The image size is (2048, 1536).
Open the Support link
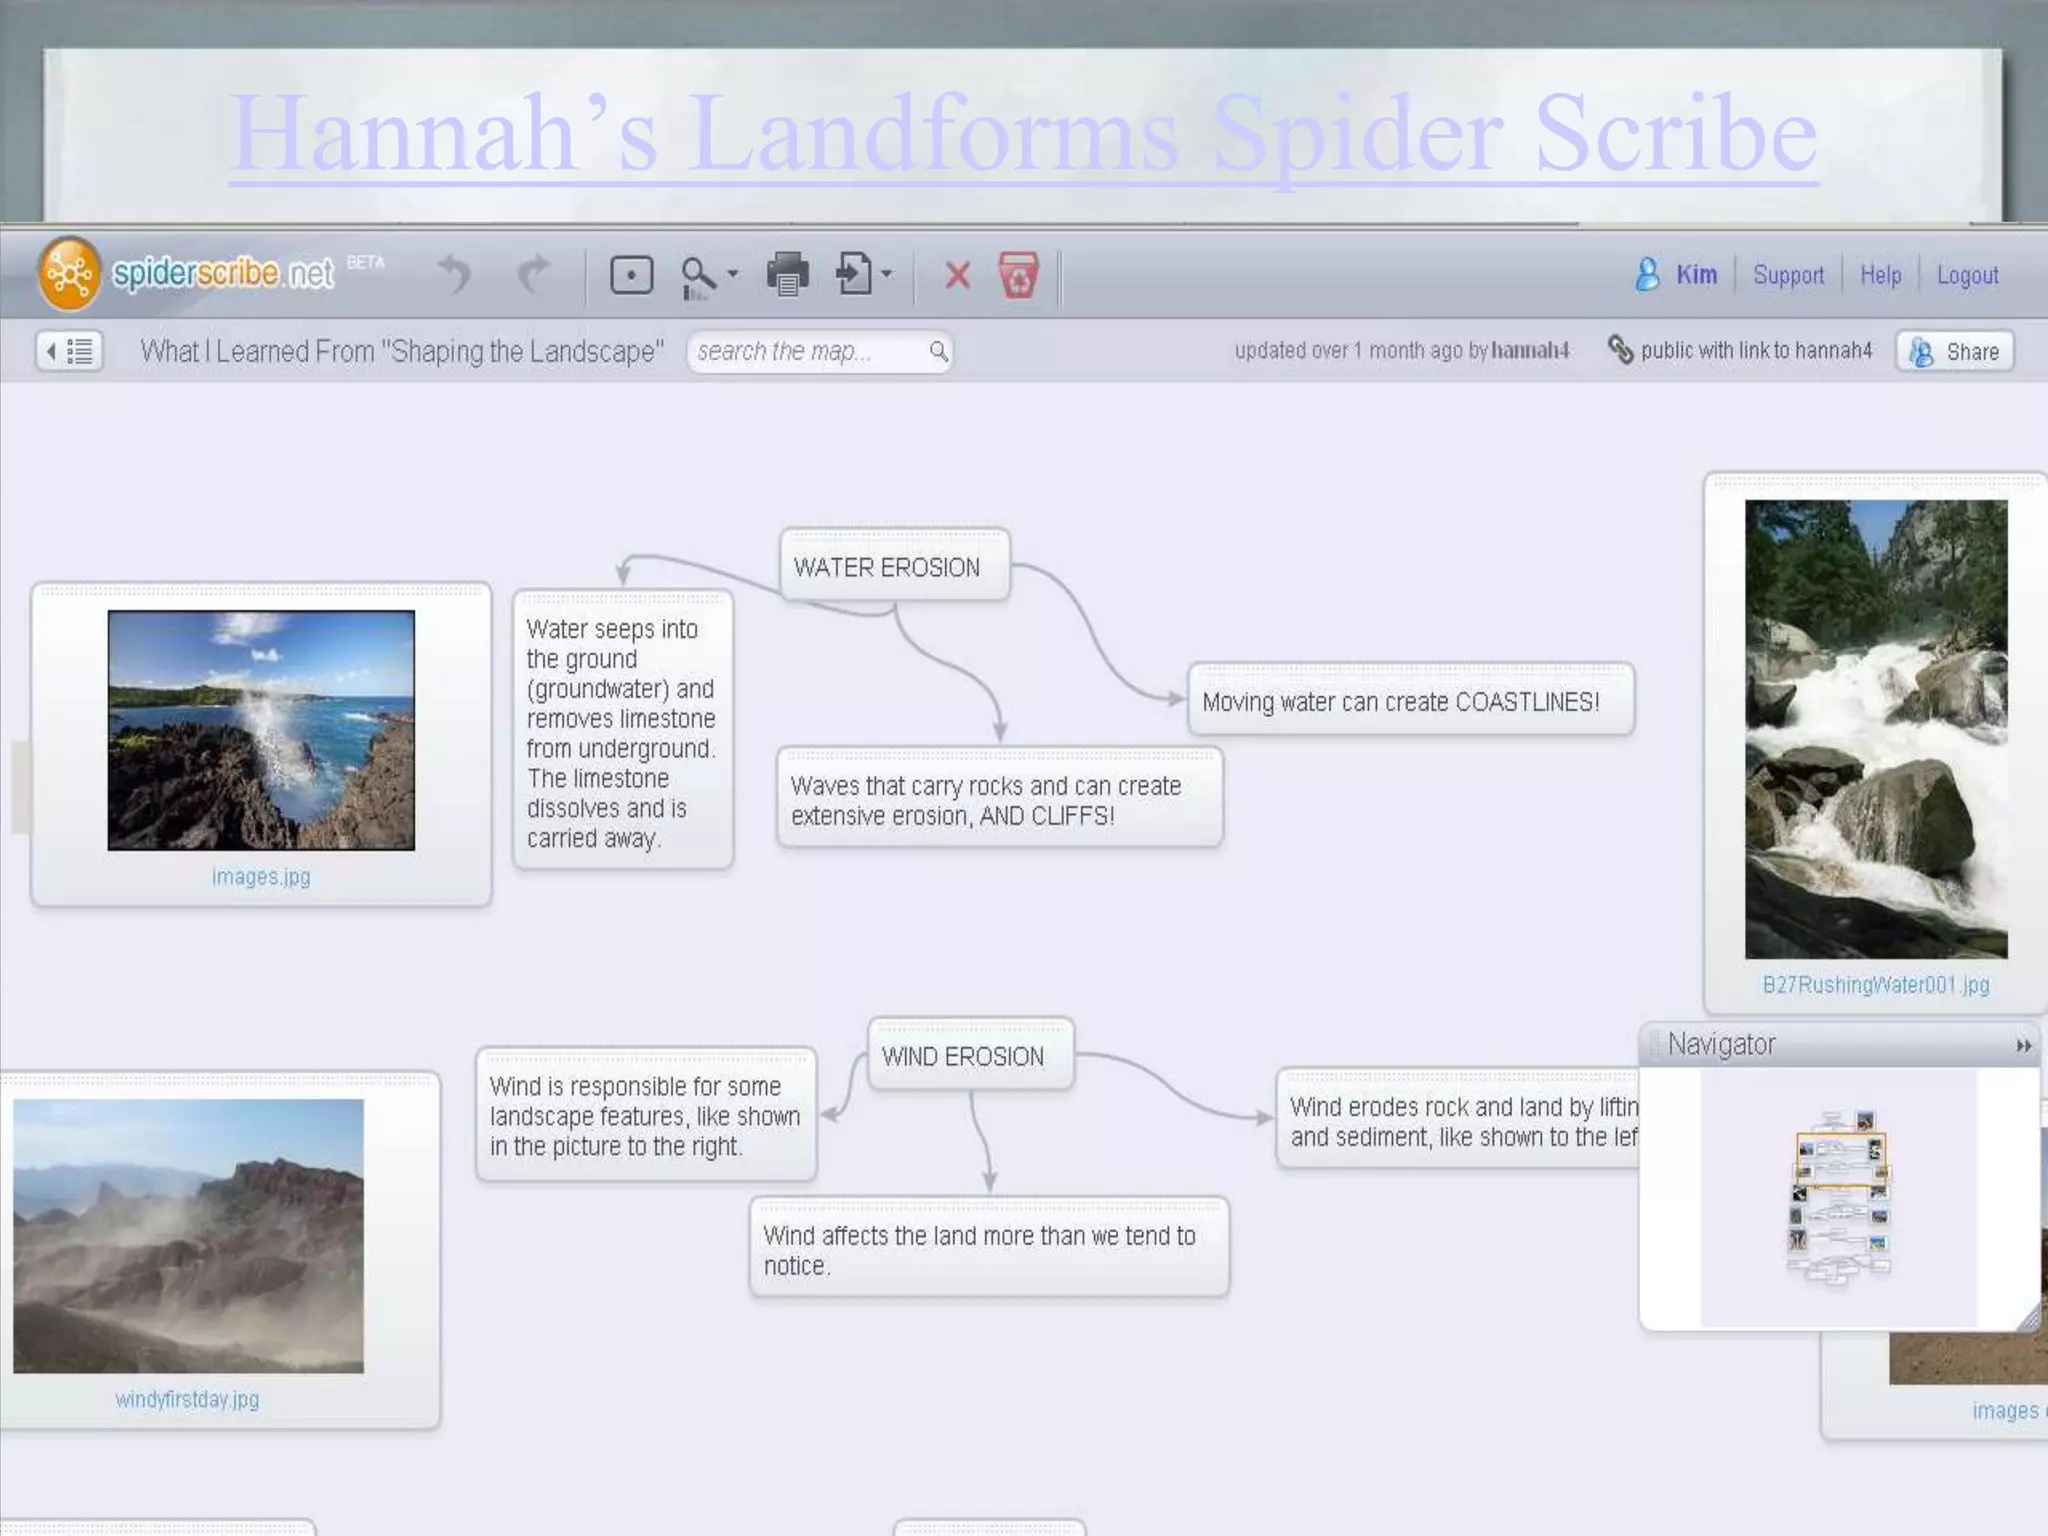click(1788, 276)
